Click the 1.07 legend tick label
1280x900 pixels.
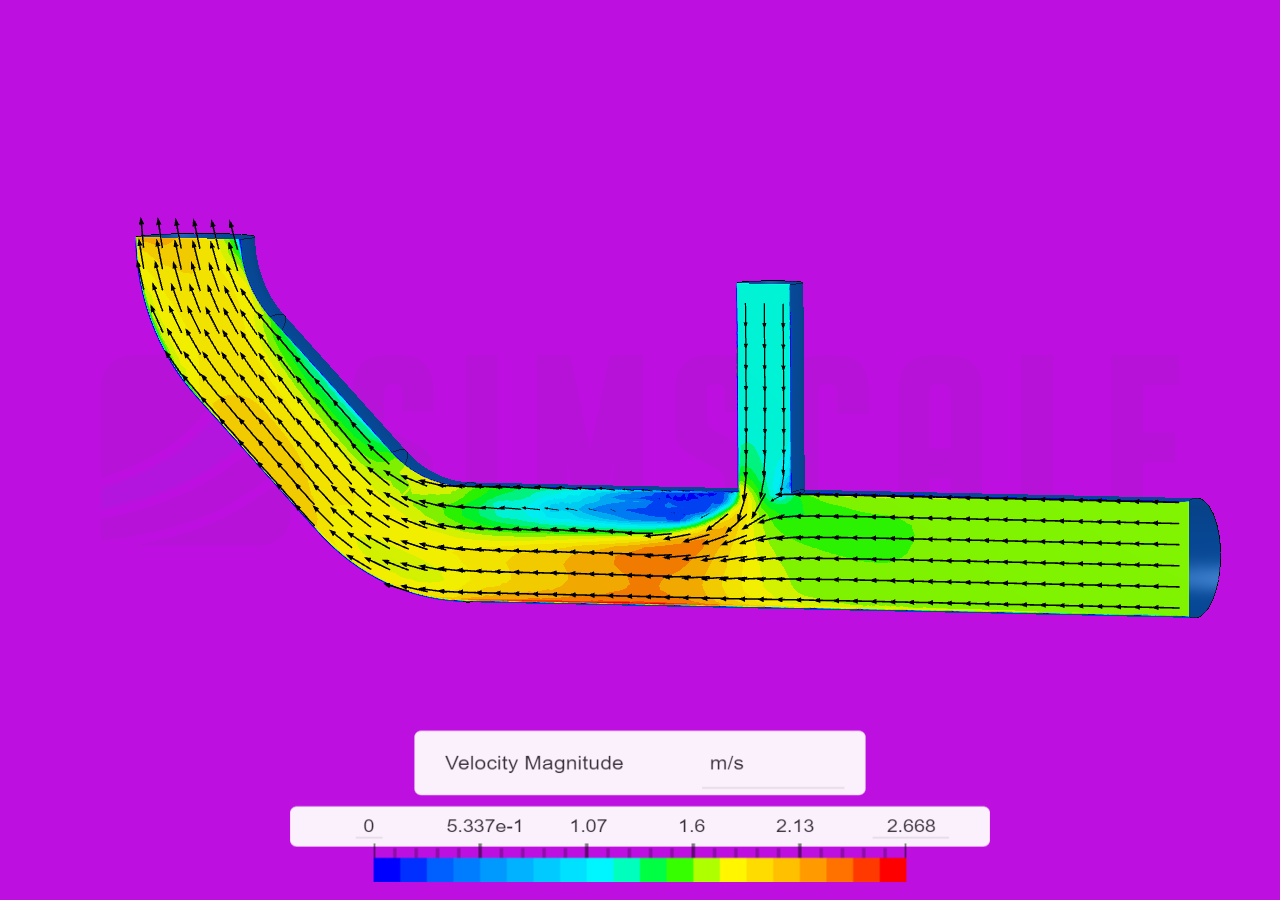588,826
